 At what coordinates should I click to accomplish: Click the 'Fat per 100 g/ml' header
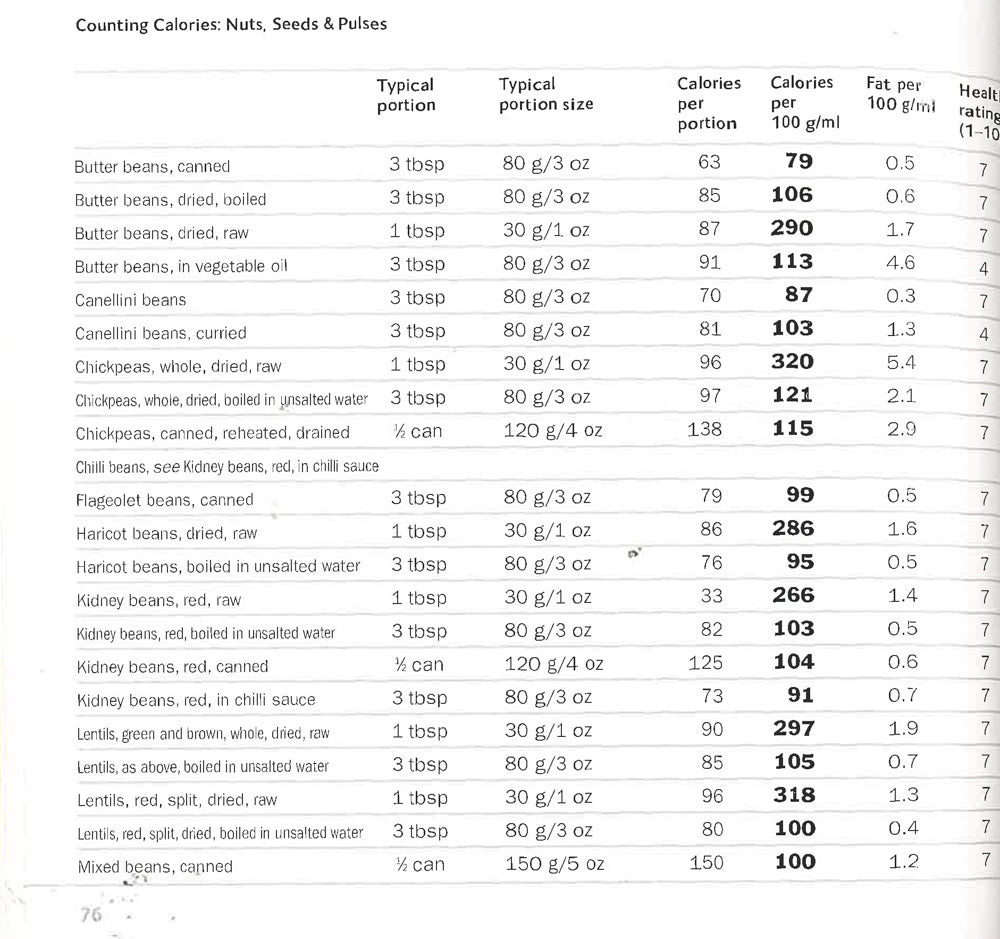[899, 95]
